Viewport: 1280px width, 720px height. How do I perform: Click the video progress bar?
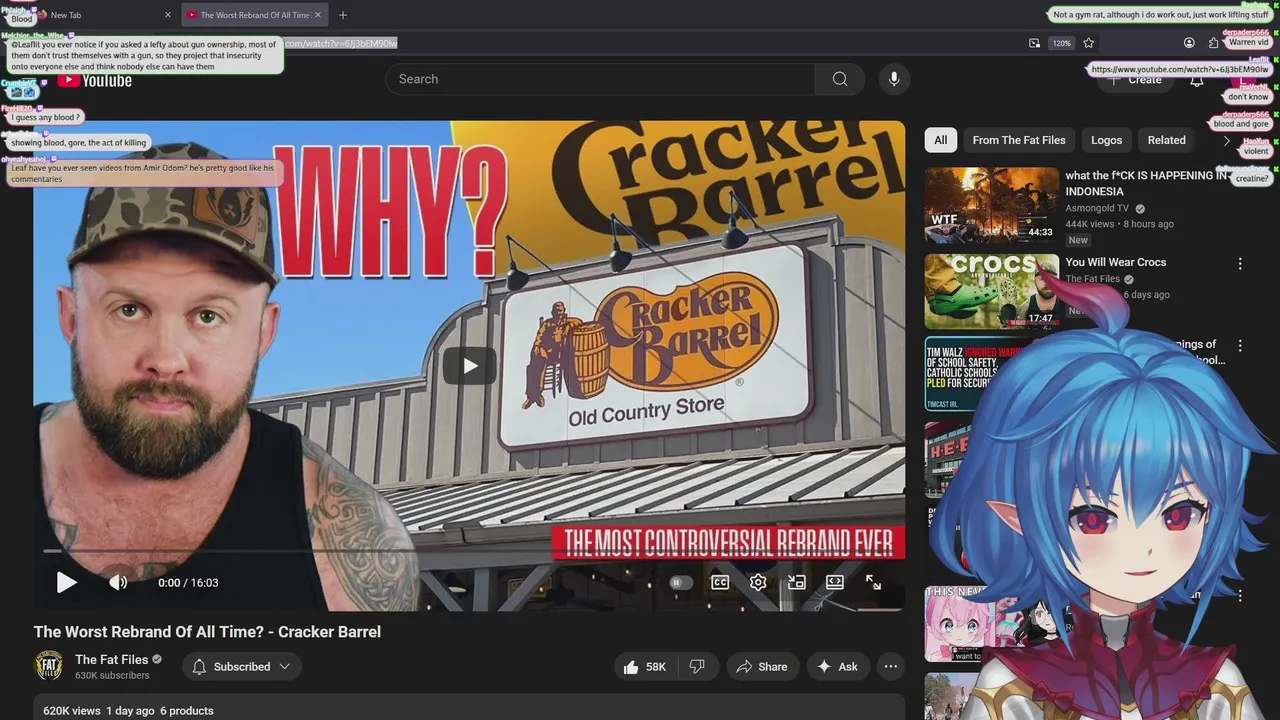(469, 551)
